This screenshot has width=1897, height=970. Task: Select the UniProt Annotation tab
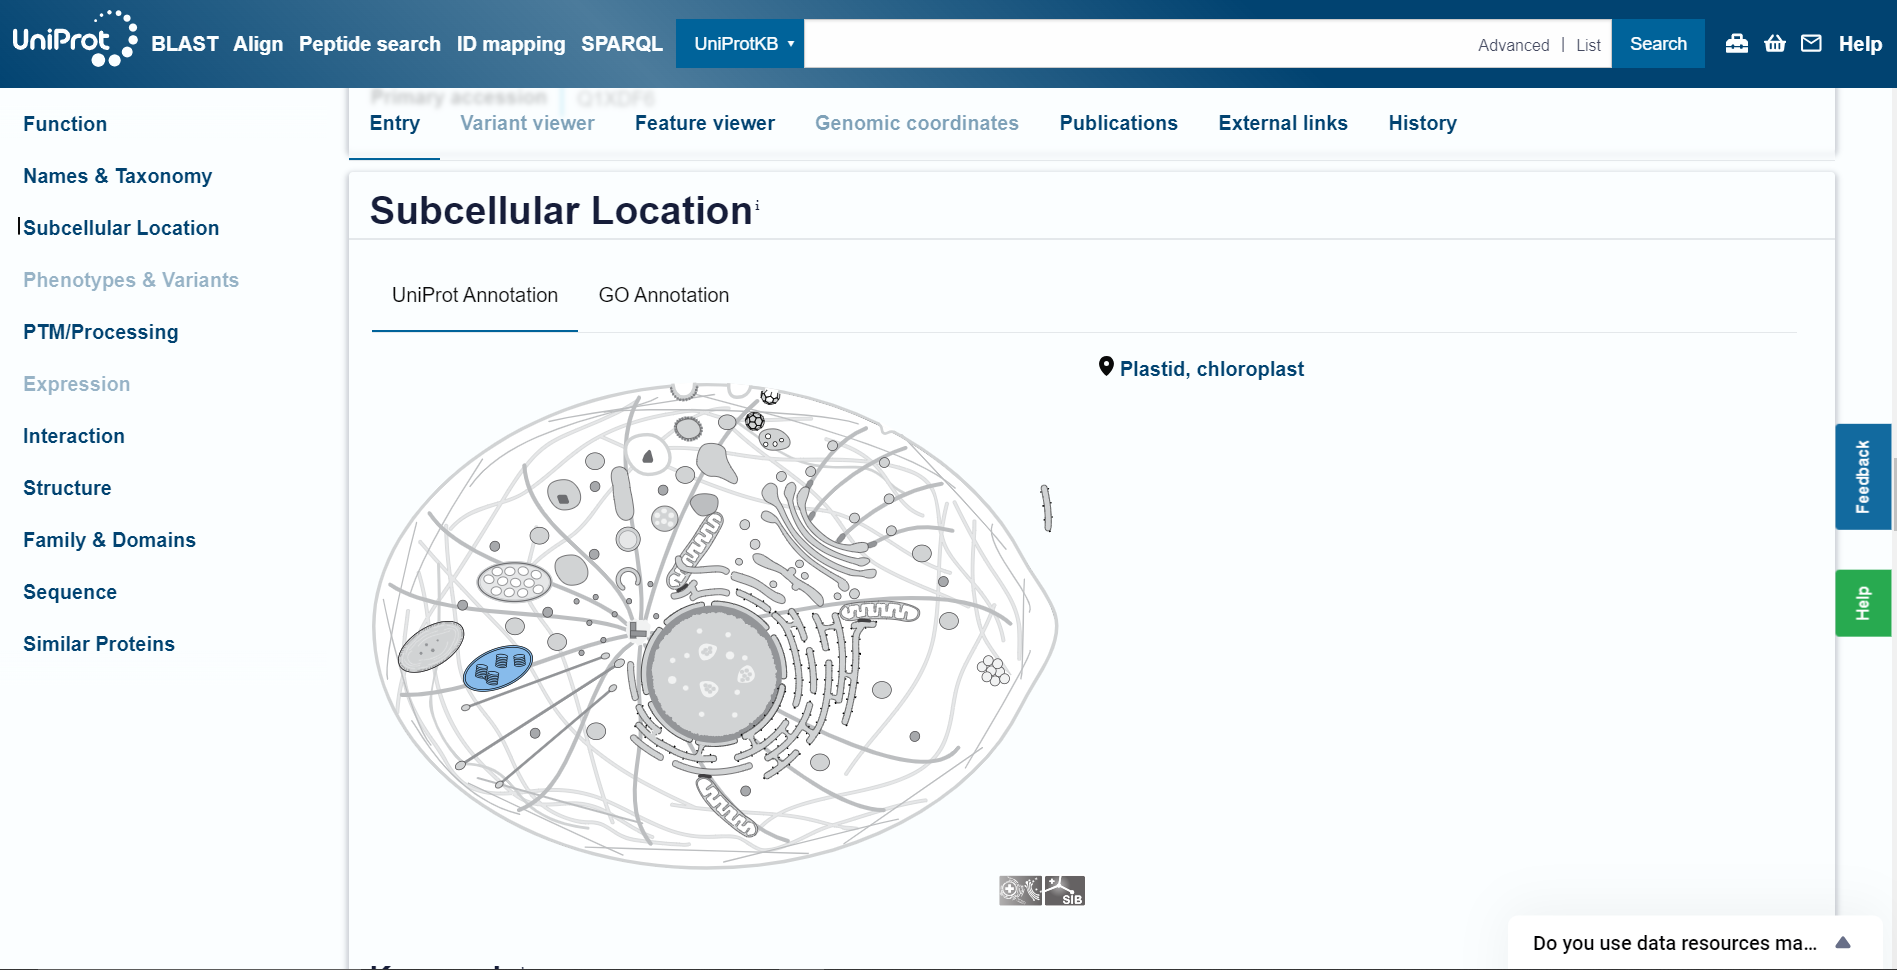click(x=475, y=295)
